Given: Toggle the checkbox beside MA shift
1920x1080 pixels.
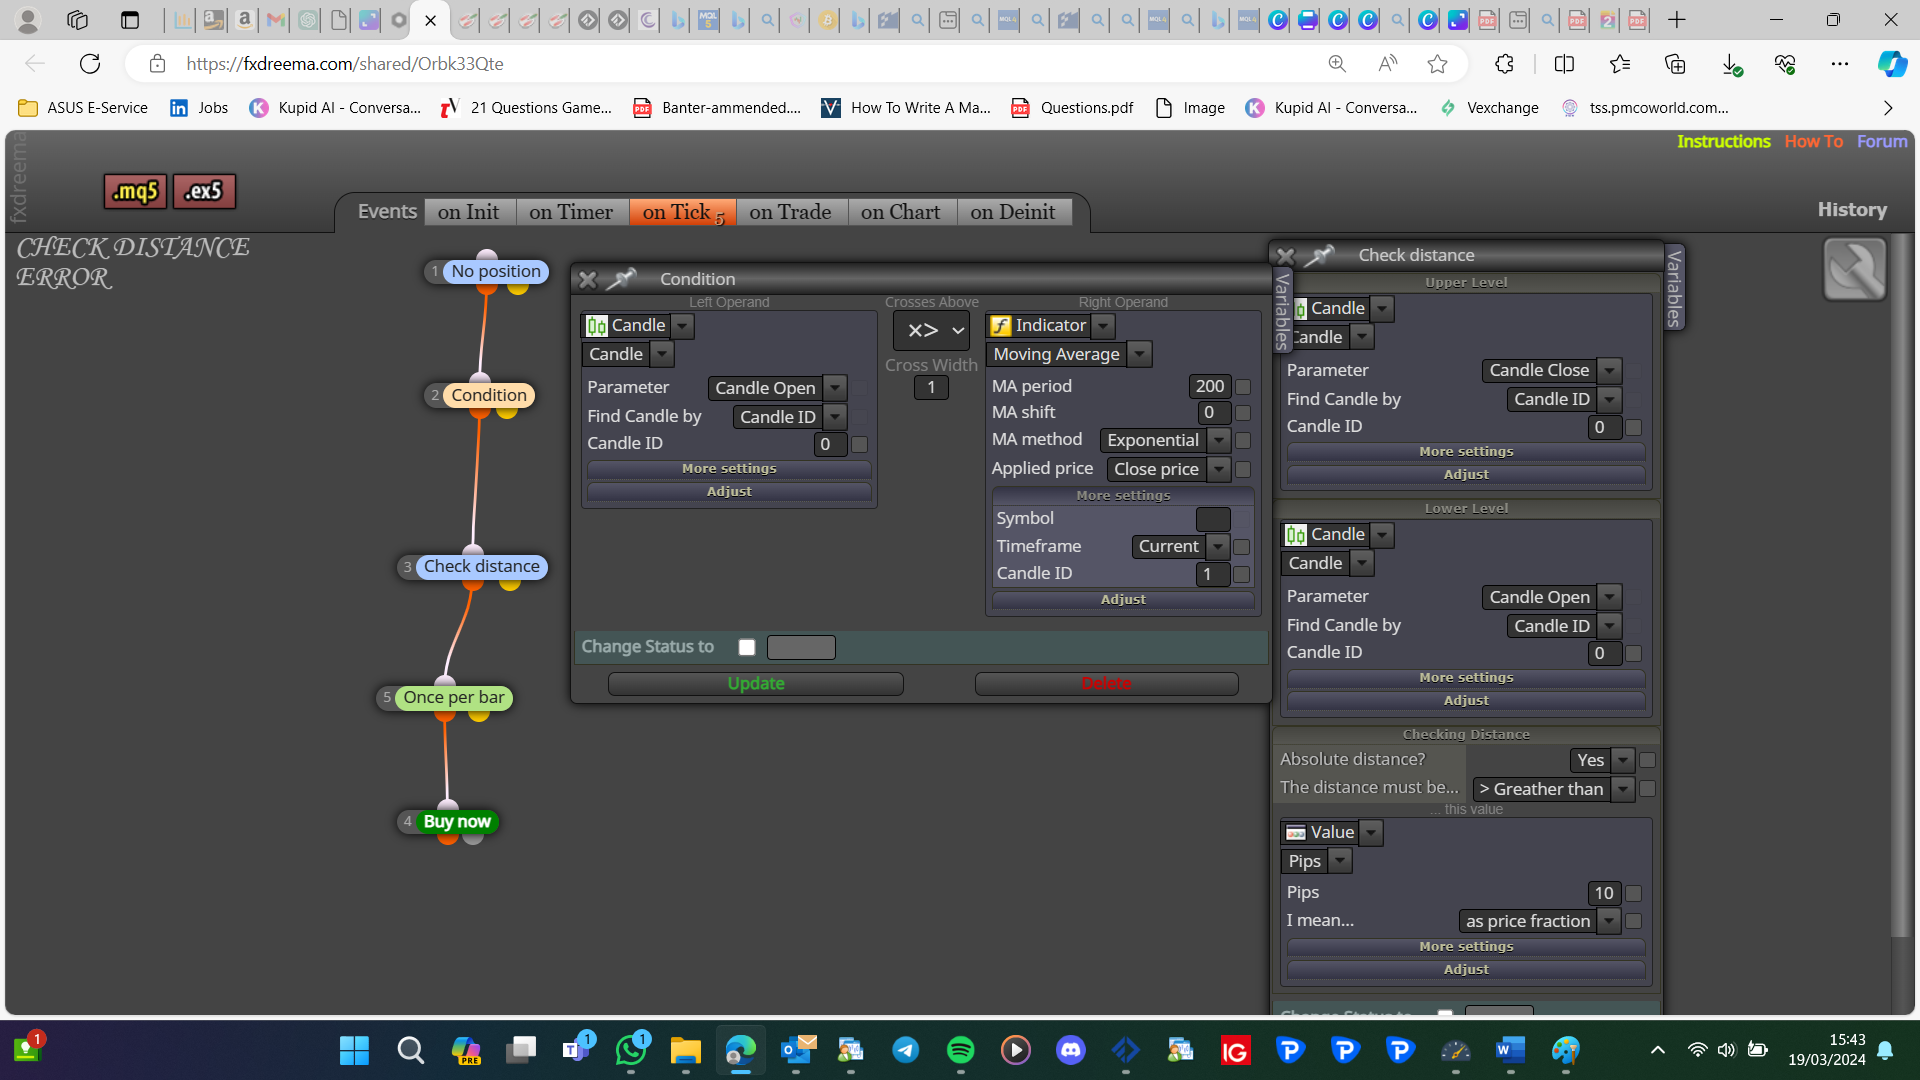Looking at the screenshot, I should pos(1243,413).
